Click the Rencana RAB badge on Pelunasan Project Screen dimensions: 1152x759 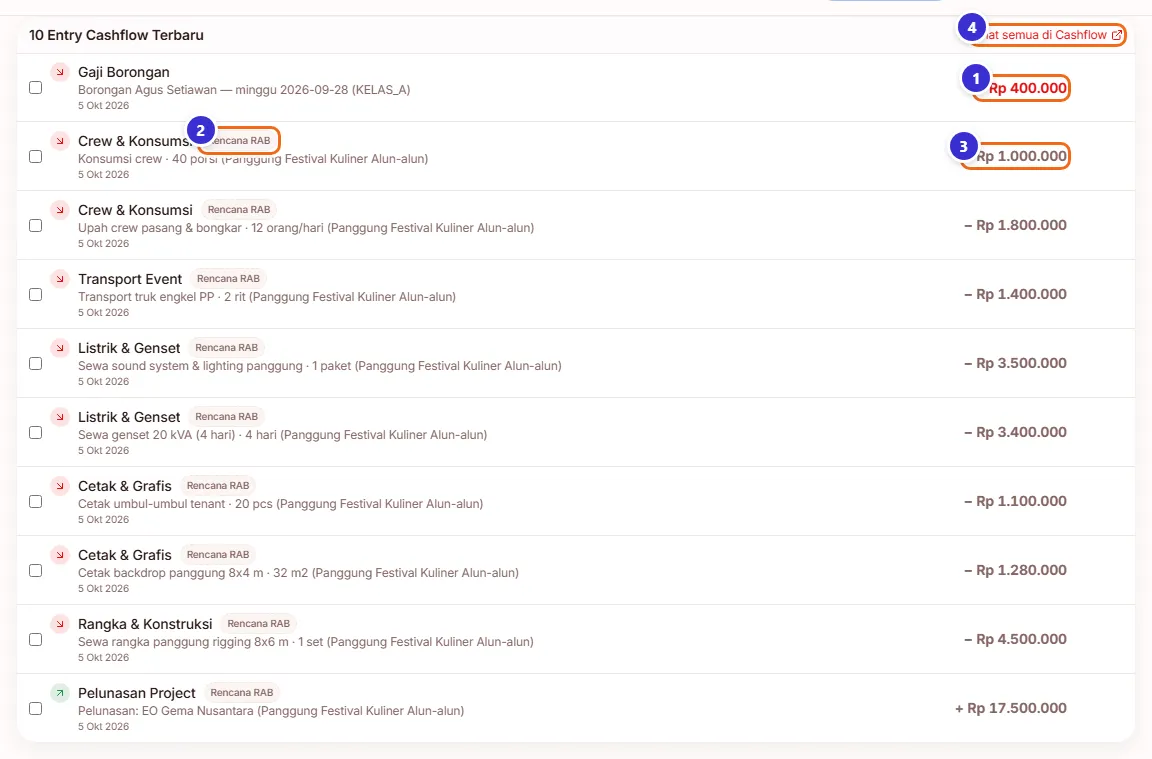242,693
